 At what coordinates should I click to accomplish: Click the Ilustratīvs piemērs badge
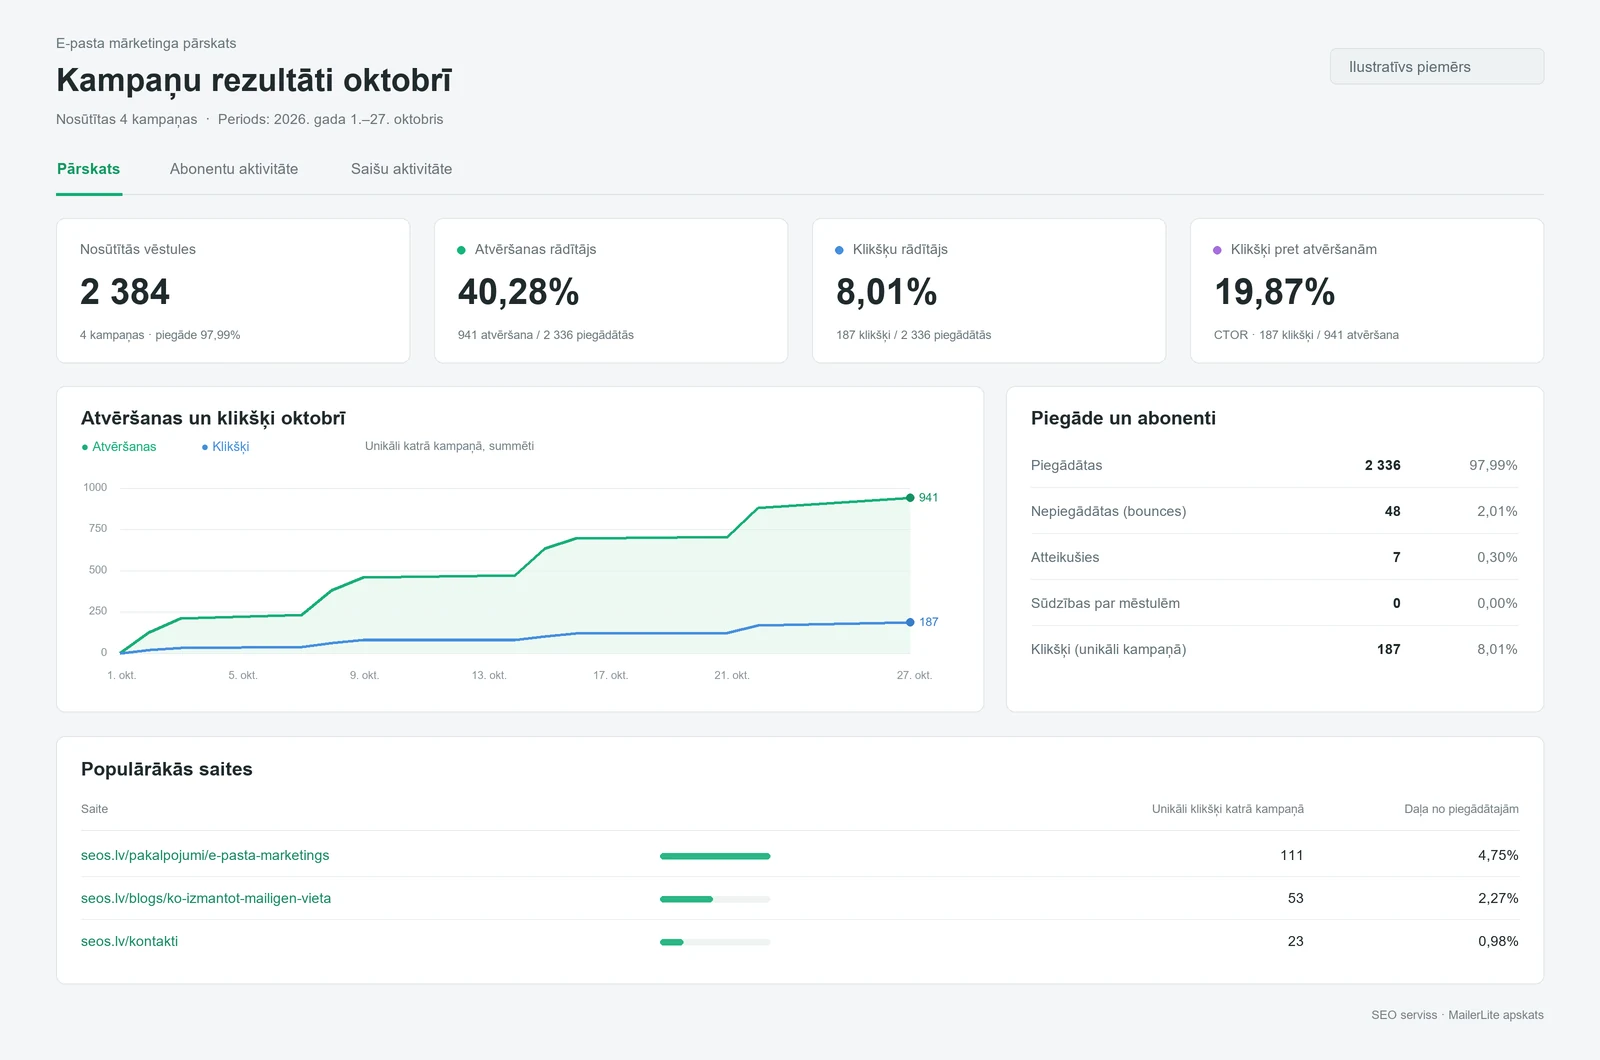(x=1437, y=67)
